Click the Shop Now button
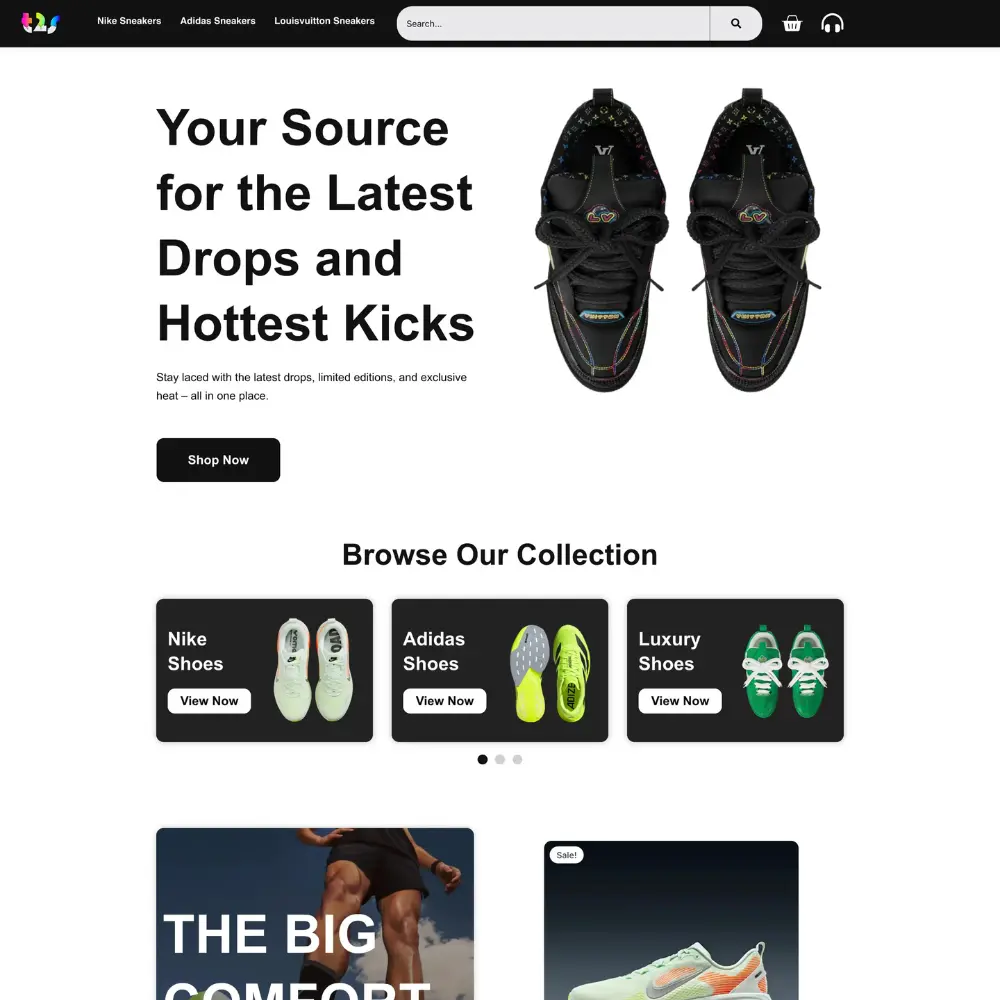This screenshot has width=1000, height=1000. (218, 460)
